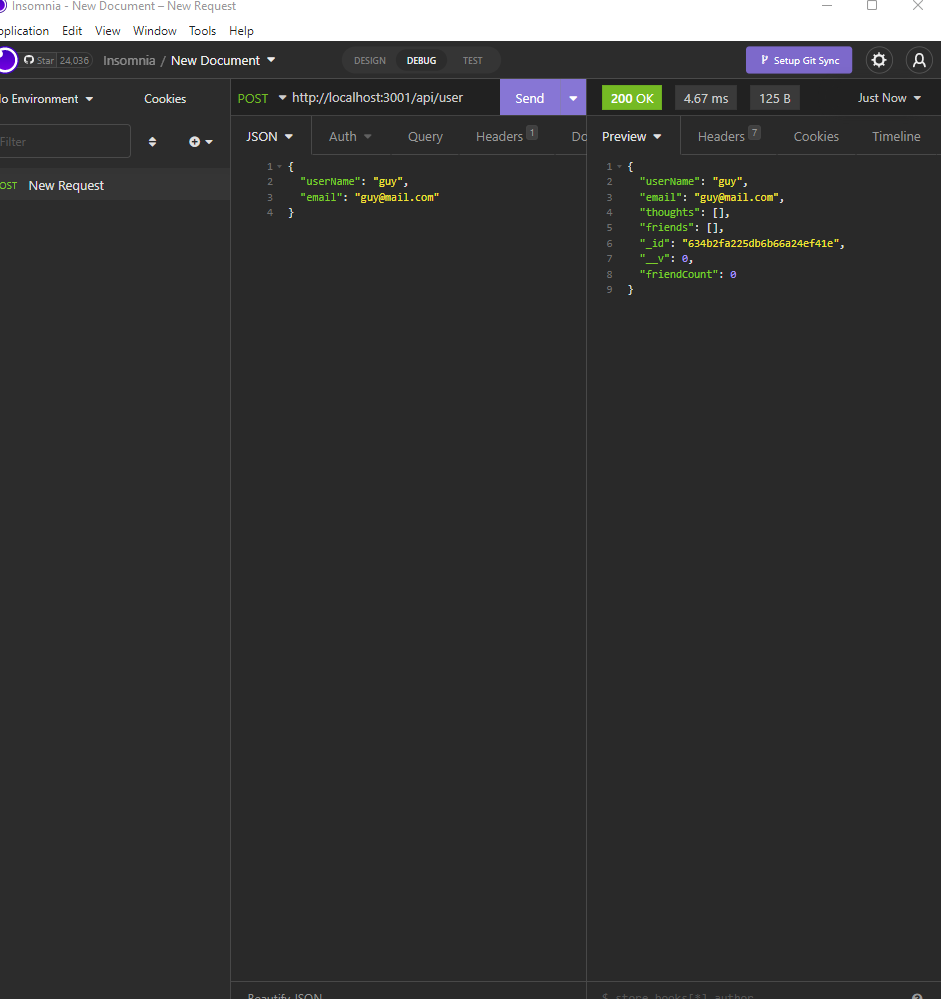Select the New Request in the sidebar

66,185
